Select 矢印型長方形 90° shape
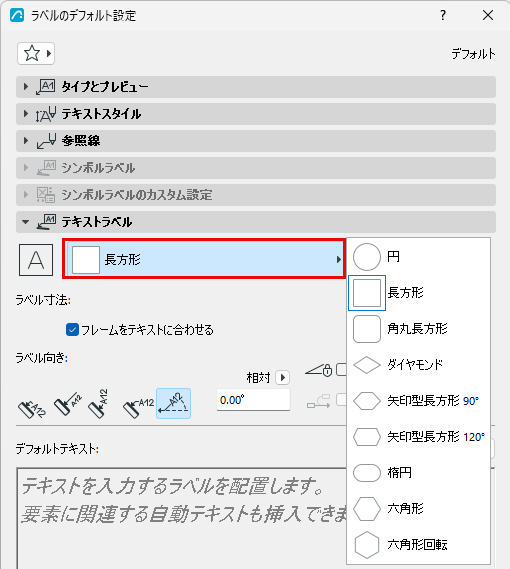Viewport: 510px width, 569px height. coord(419,401)
